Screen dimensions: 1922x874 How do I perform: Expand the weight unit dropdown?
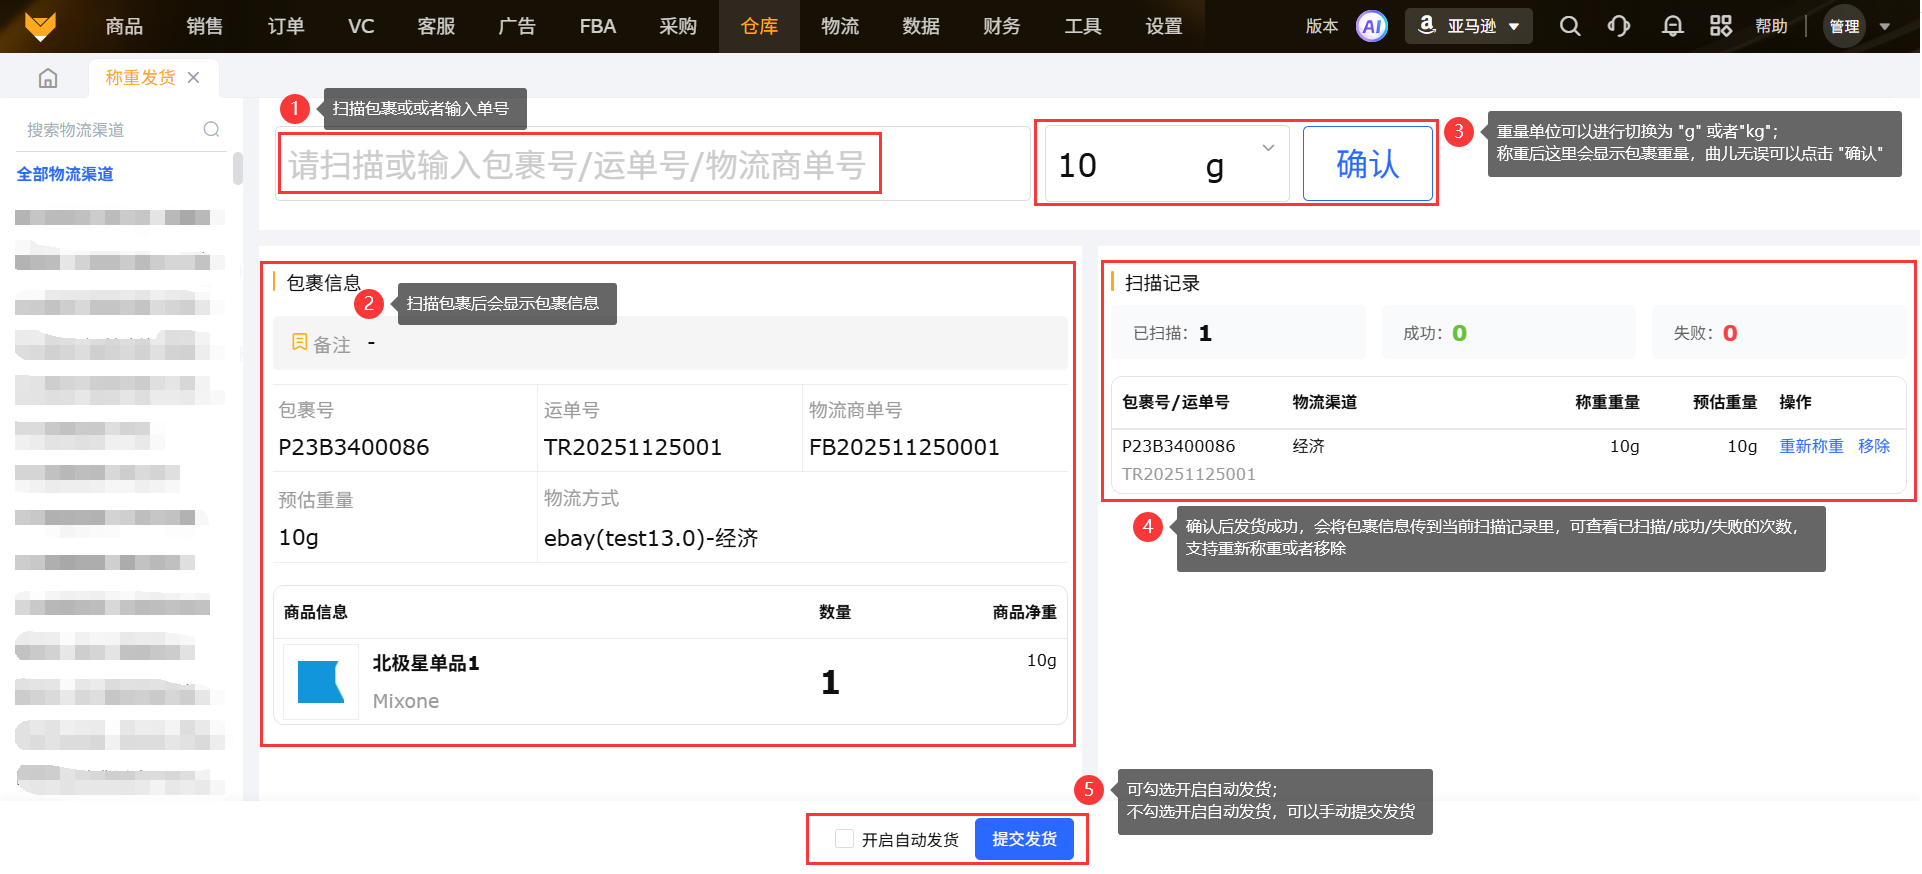1268,148
